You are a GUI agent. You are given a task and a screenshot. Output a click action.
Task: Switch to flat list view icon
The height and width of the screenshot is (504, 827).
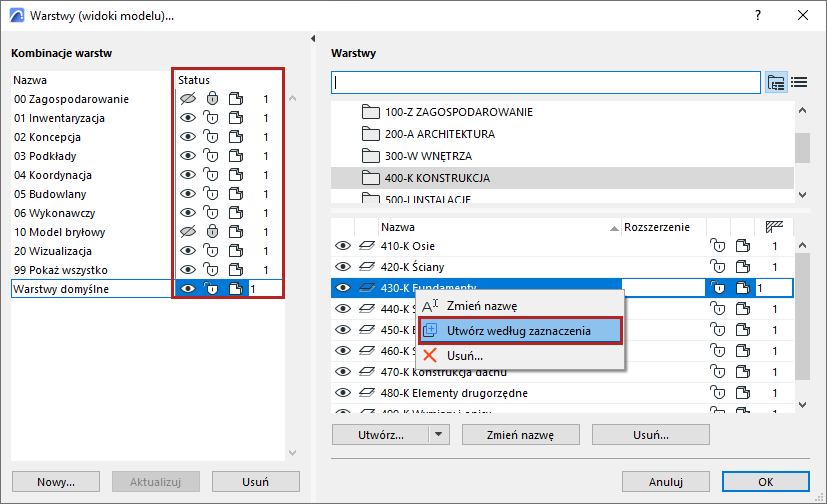799,82
